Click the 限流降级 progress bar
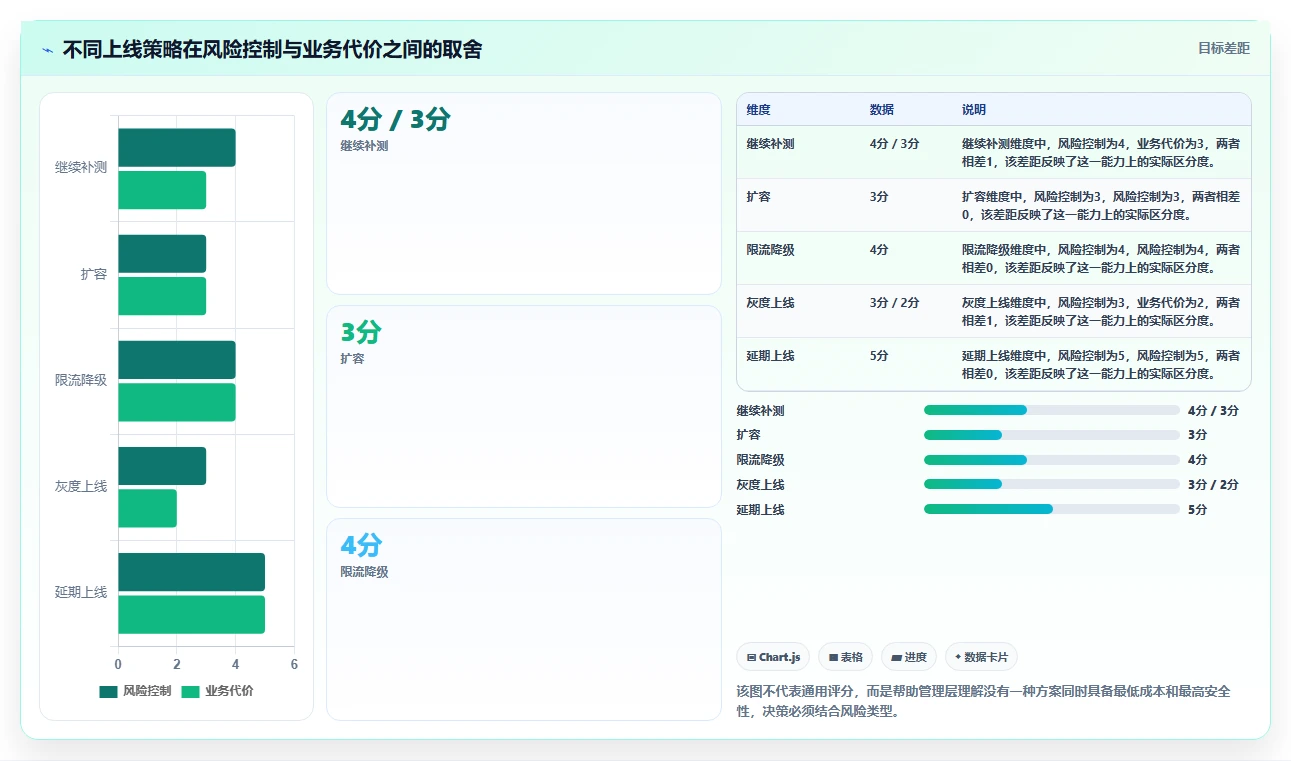The width and height of the screenshot is (1291, 761). 1052,460
